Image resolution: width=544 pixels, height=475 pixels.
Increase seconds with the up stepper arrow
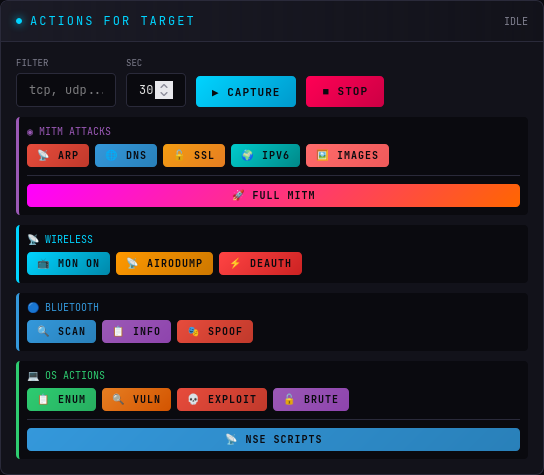[x=164, y=86]
